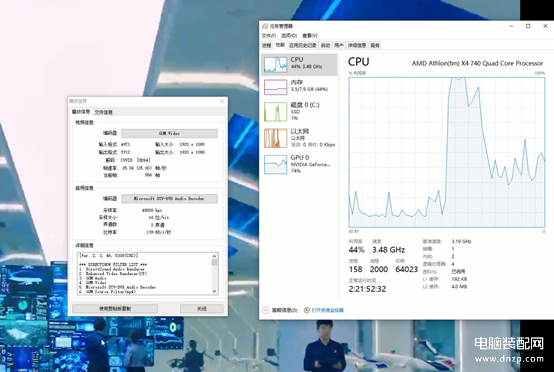This screenshot has width=554, height=372.
Task: Select GPU 0 NVIDIA GeForce item
Action: pos(299,164)
